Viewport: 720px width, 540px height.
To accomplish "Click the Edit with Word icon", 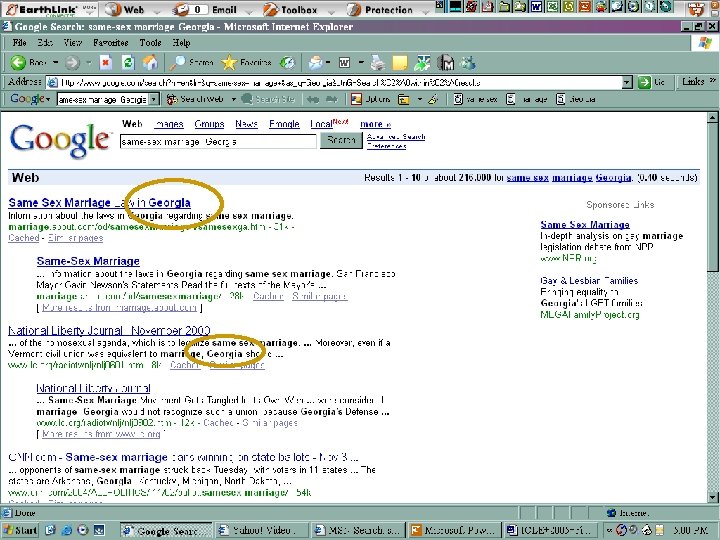I will pyautogui.click(x=344, y=62).
